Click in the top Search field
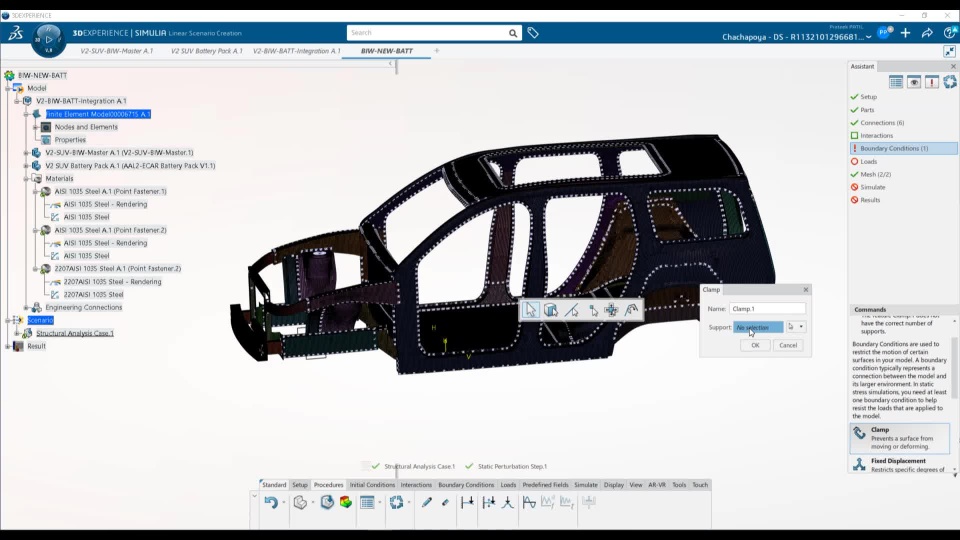The image size is (960, 540). point(427,33)
